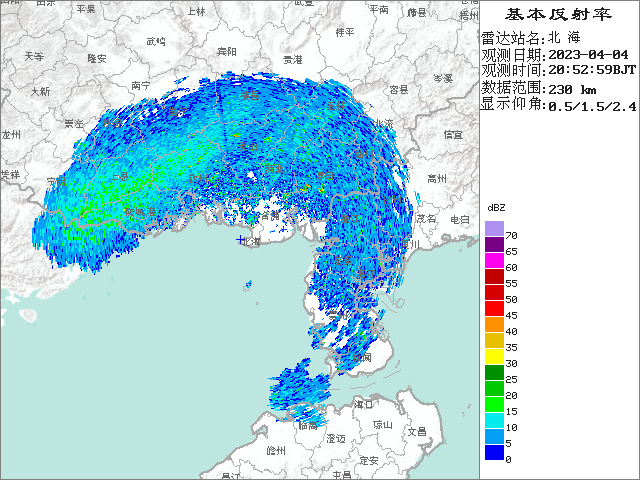
Task: Click the 钦州 label in the echo
Action: coord(198,178)
